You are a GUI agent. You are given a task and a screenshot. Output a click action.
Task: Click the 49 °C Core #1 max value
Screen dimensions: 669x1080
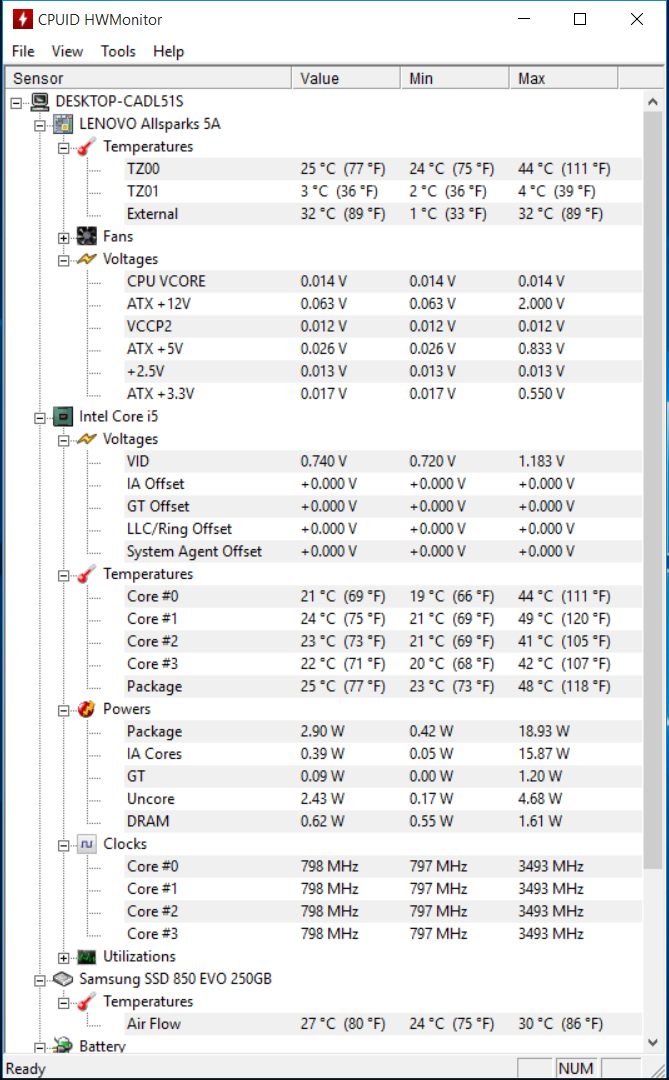point(564,619)
